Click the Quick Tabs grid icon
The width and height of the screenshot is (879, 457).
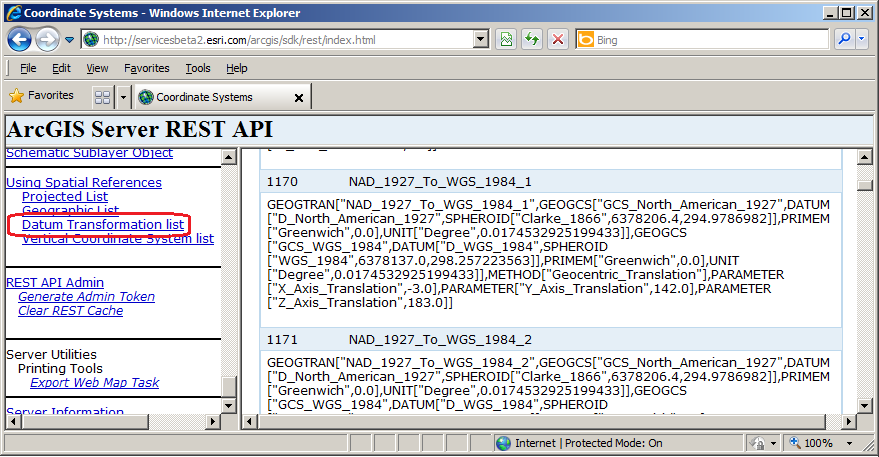click(103, 98)
